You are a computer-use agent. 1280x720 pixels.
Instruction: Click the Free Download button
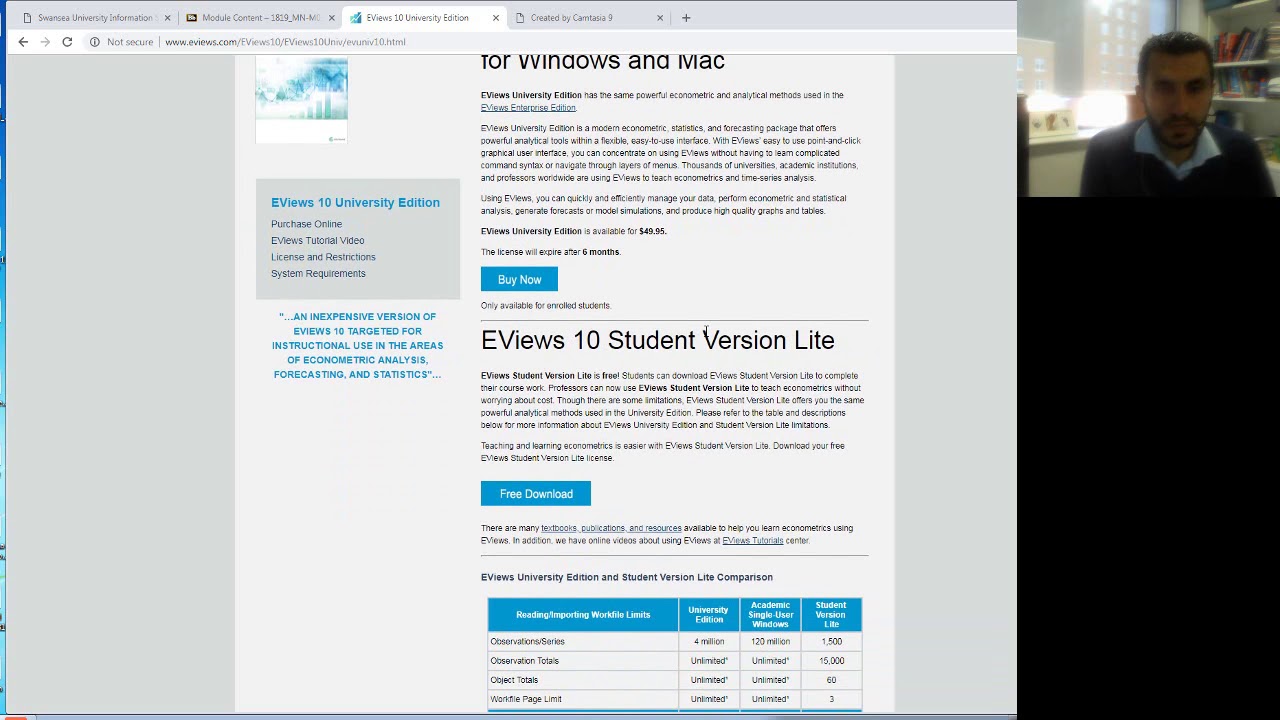point(536,494)
